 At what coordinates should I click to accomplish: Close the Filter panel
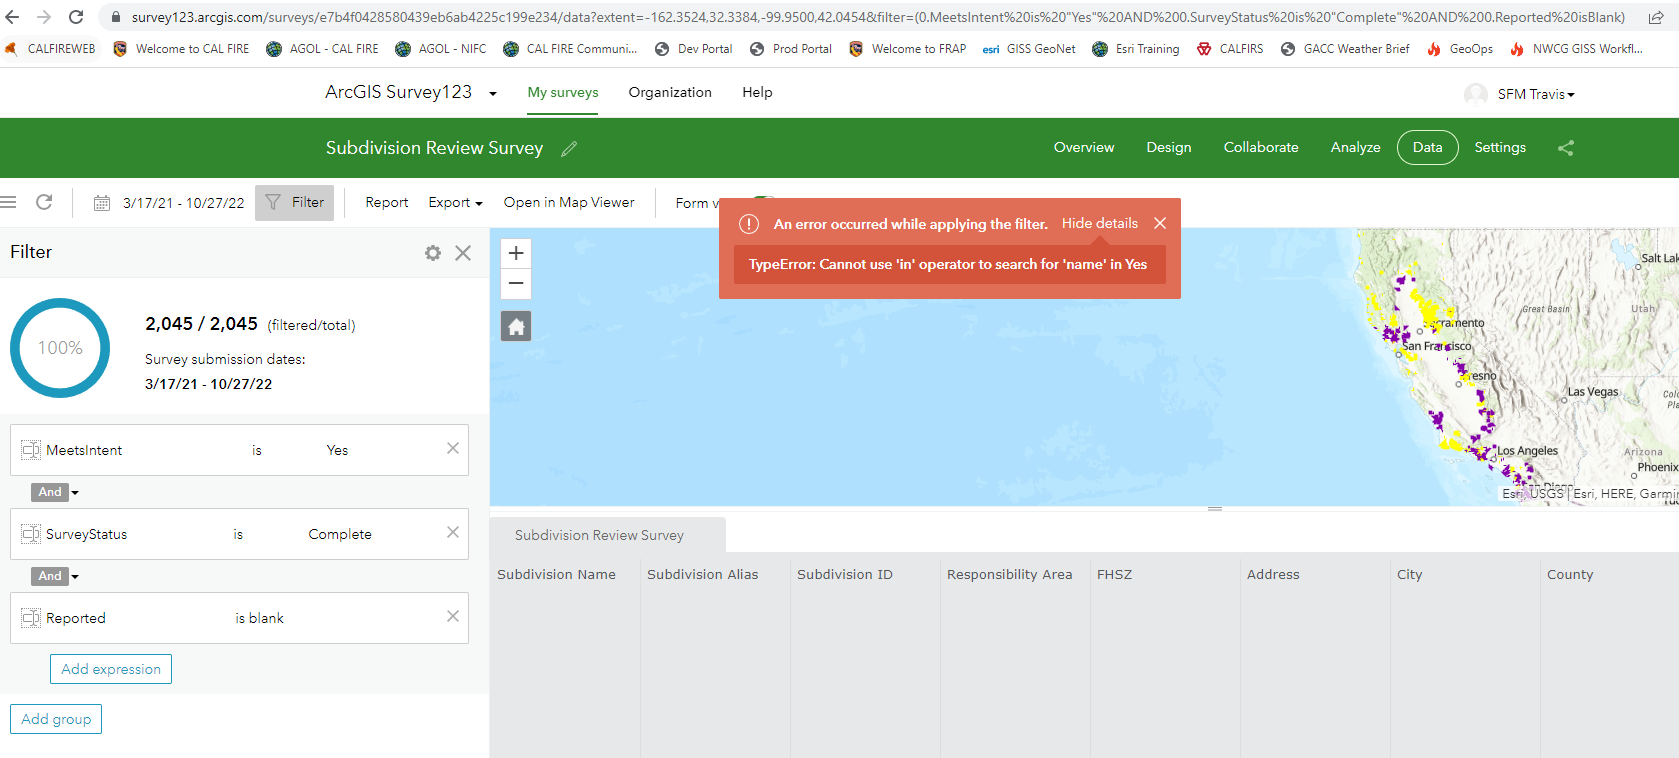tap(463, 253)
